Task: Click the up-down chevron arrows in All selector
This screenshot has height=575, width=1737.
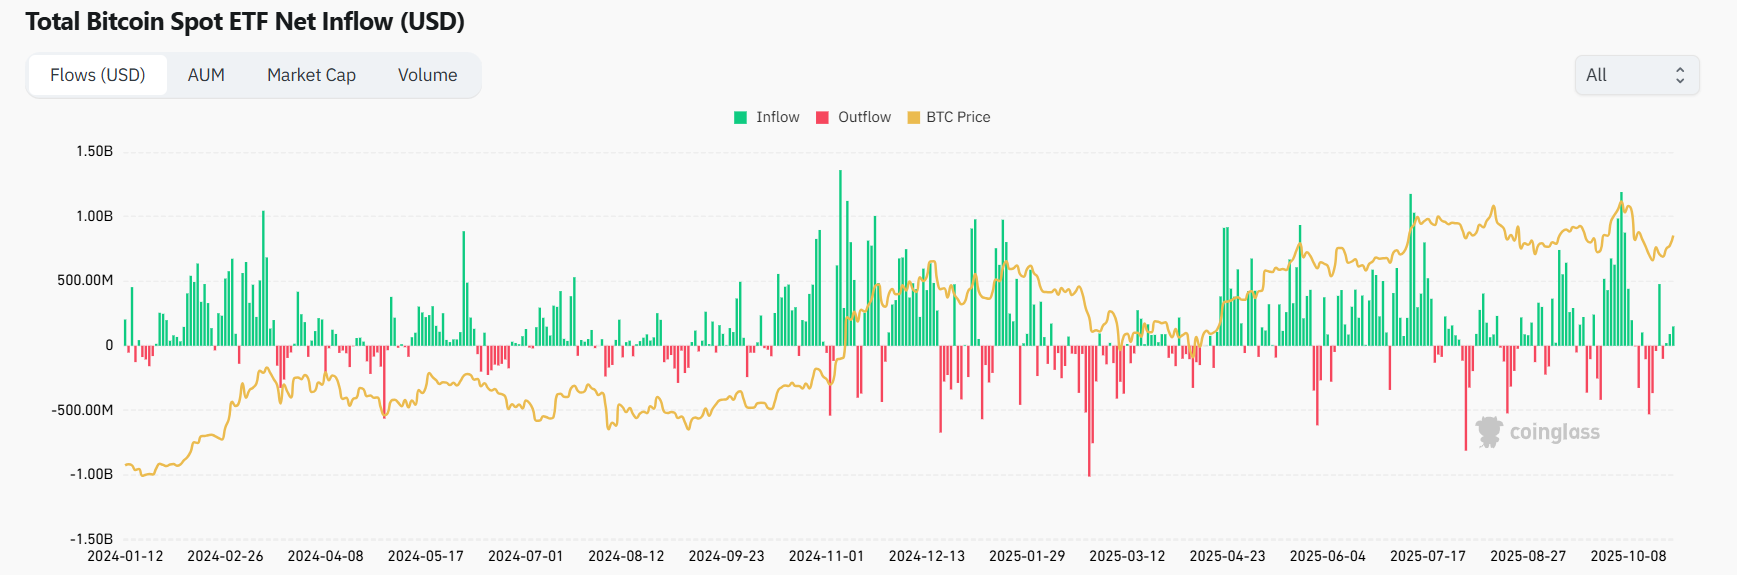Action: click(x=1680, y=75)
